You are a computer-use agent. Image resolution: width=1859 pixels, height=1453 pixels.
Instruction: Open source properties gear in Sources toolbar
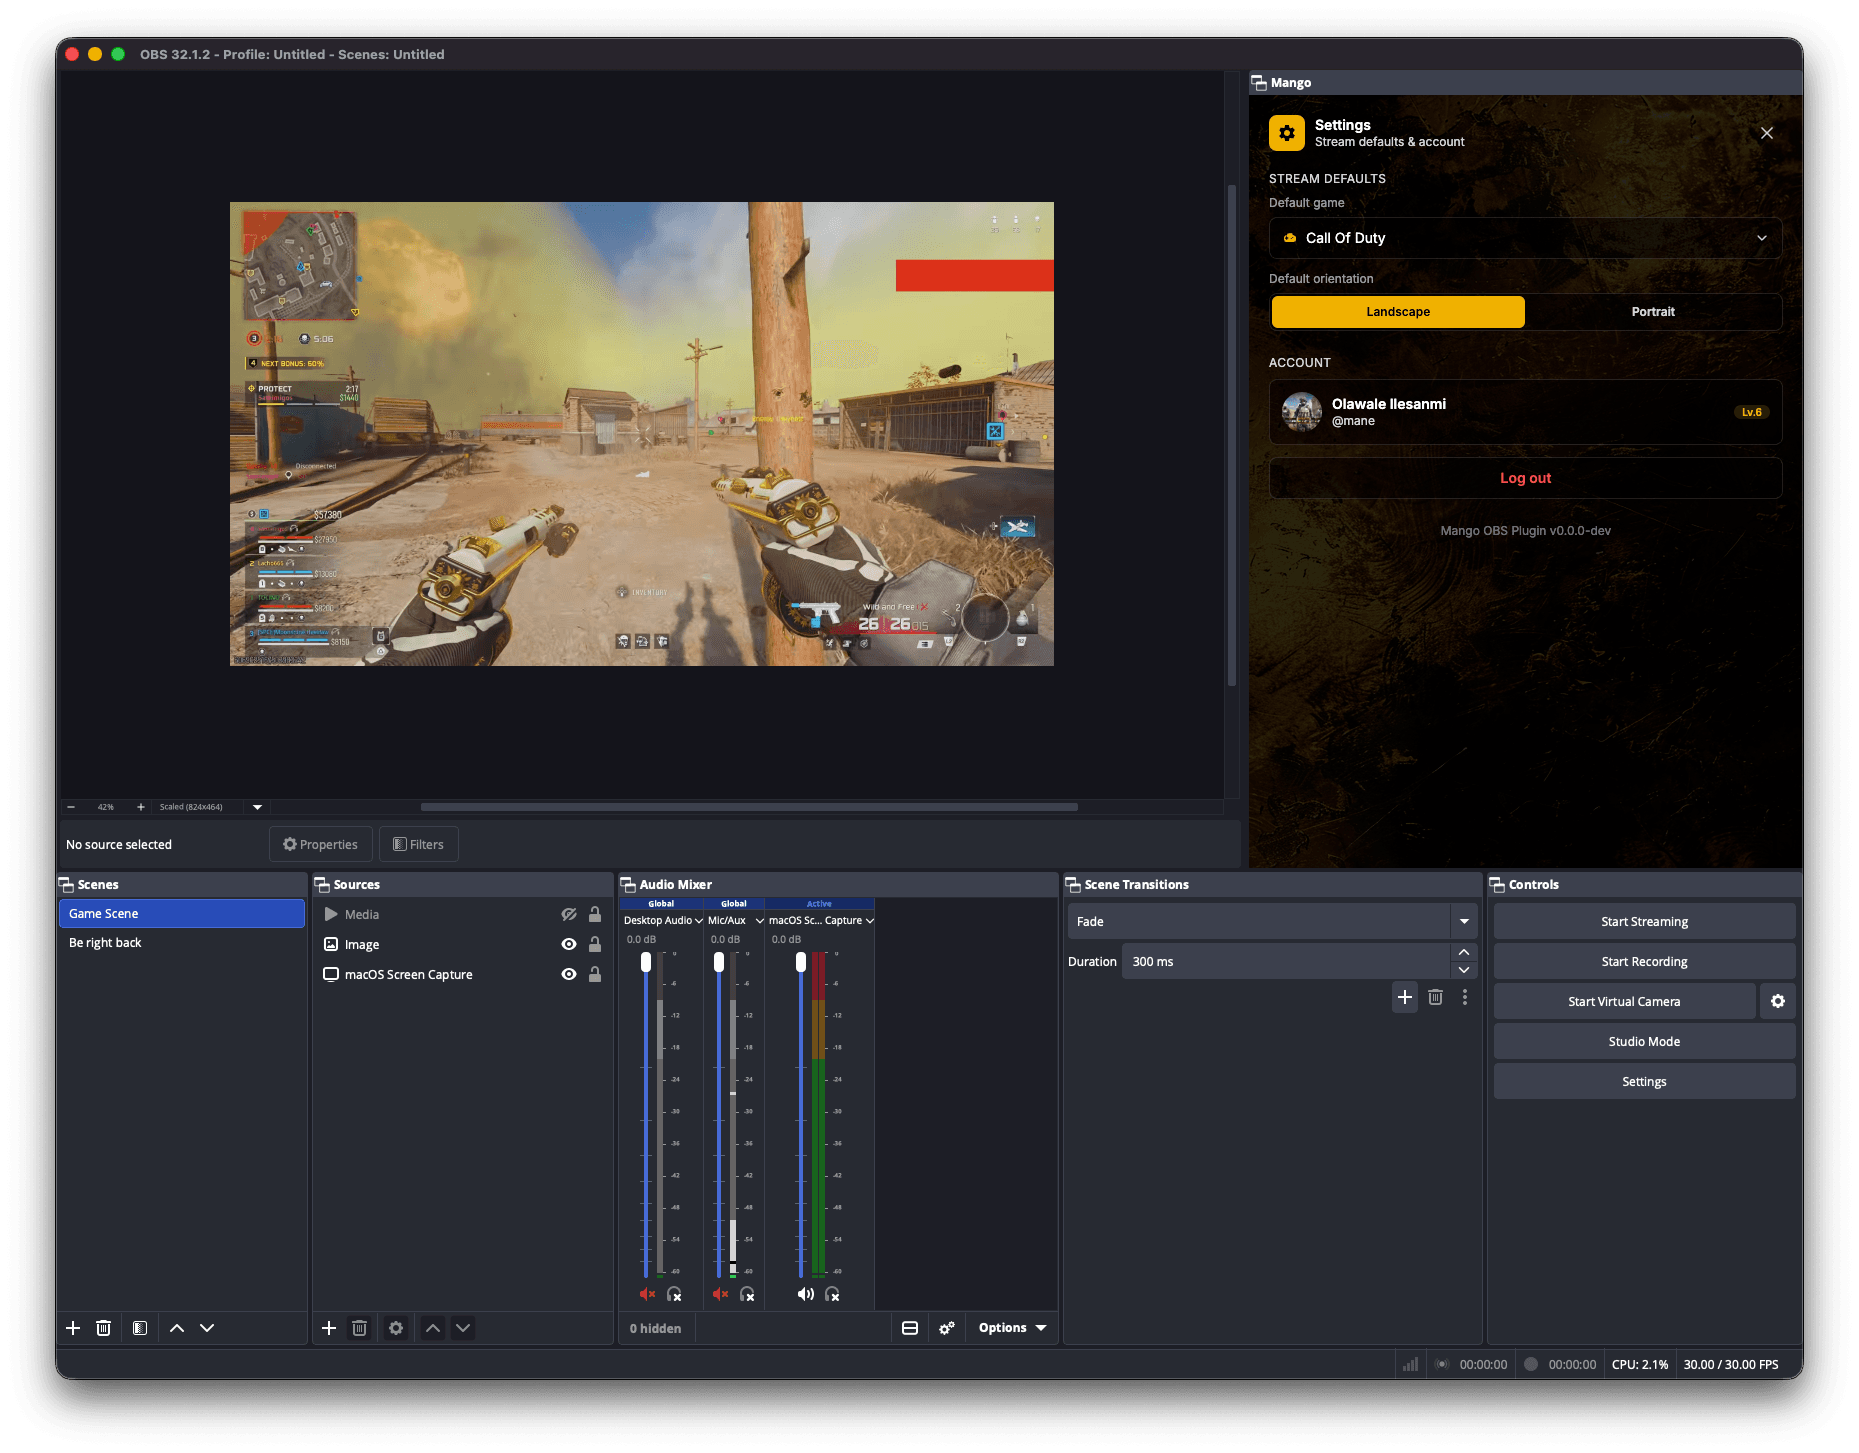coord(396,1328)
